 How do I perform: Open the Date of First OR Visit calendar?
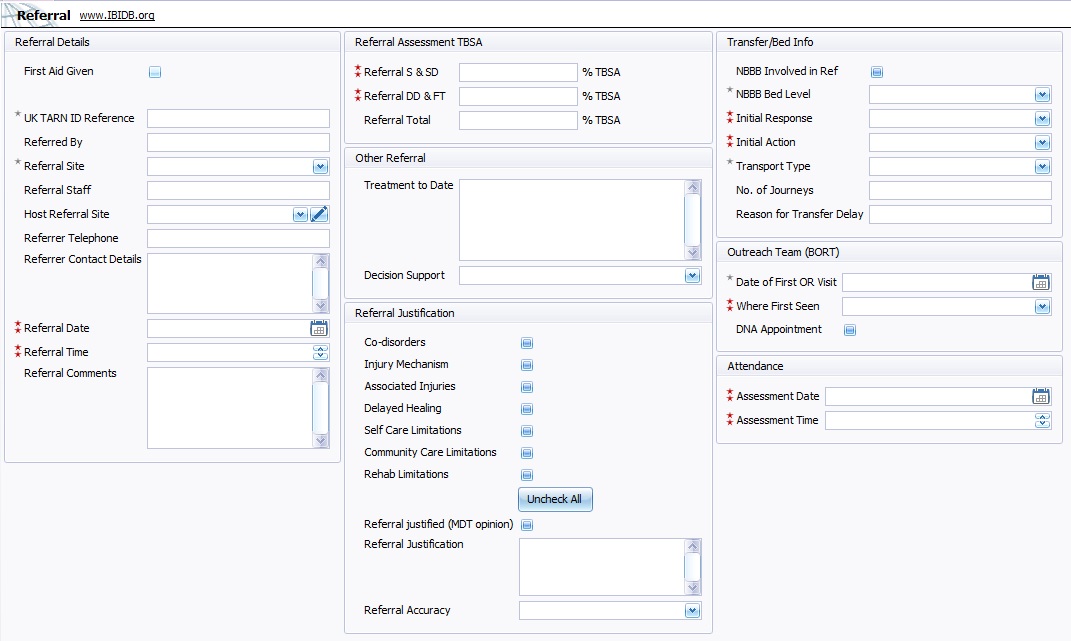tap(1041, 282)
